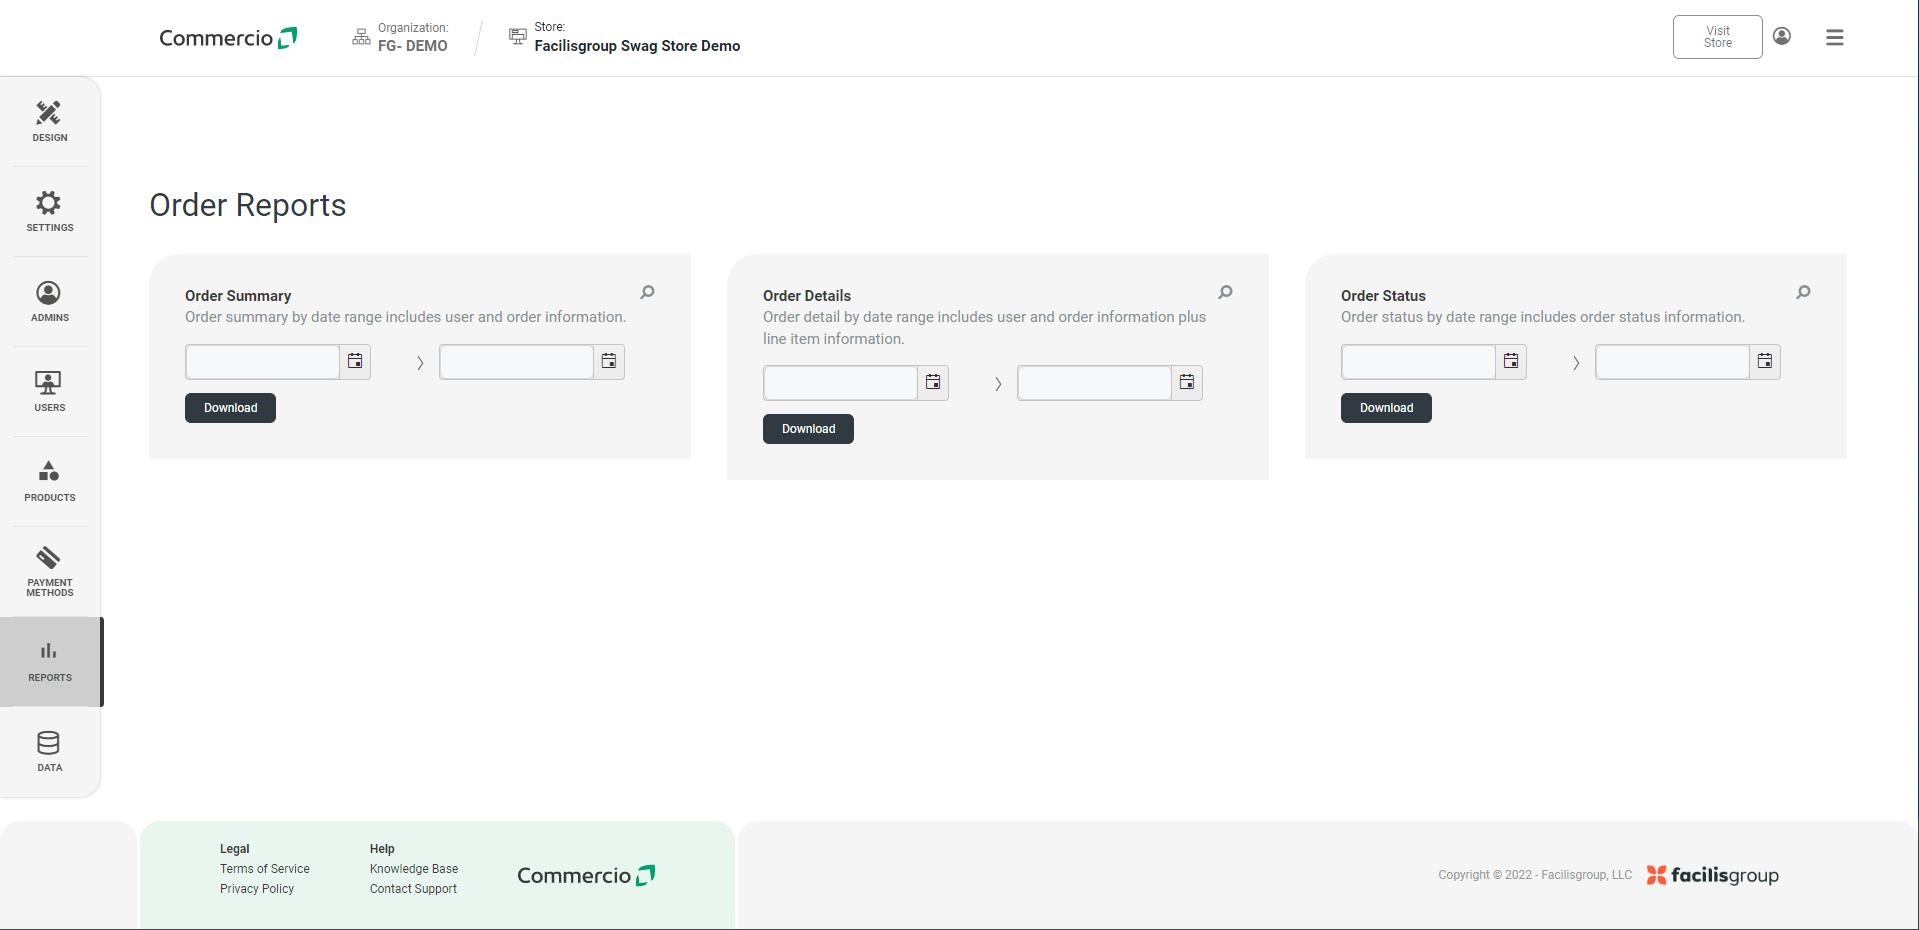Open Privacy Policy link
The image size is (1919, 930).
[x=257, y=889]
